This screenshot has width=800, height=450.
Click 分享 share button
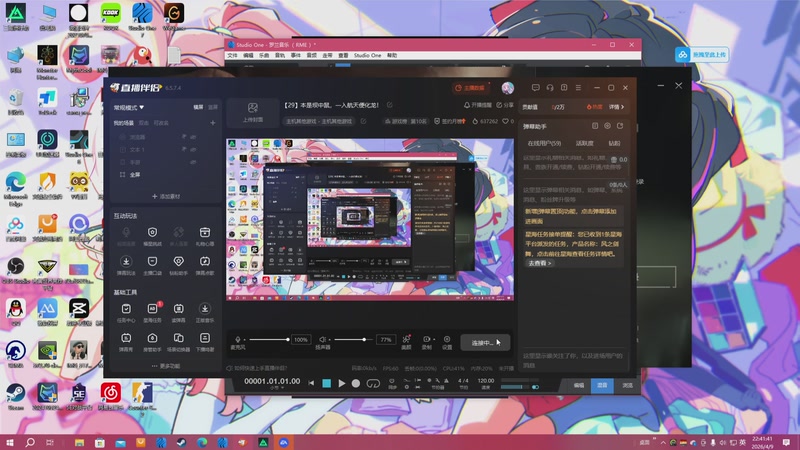[x=505, y=105]
